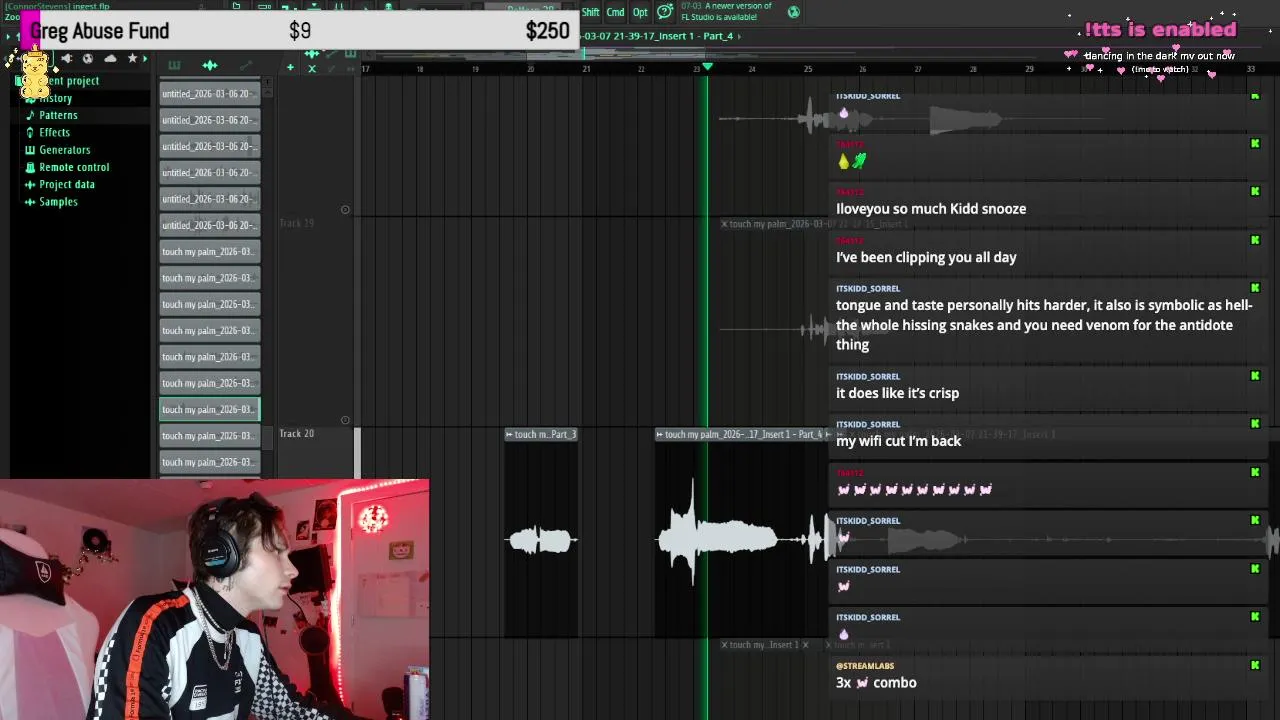
Task: Select the Track 20 header label
Action: click(x=296, y=434)
